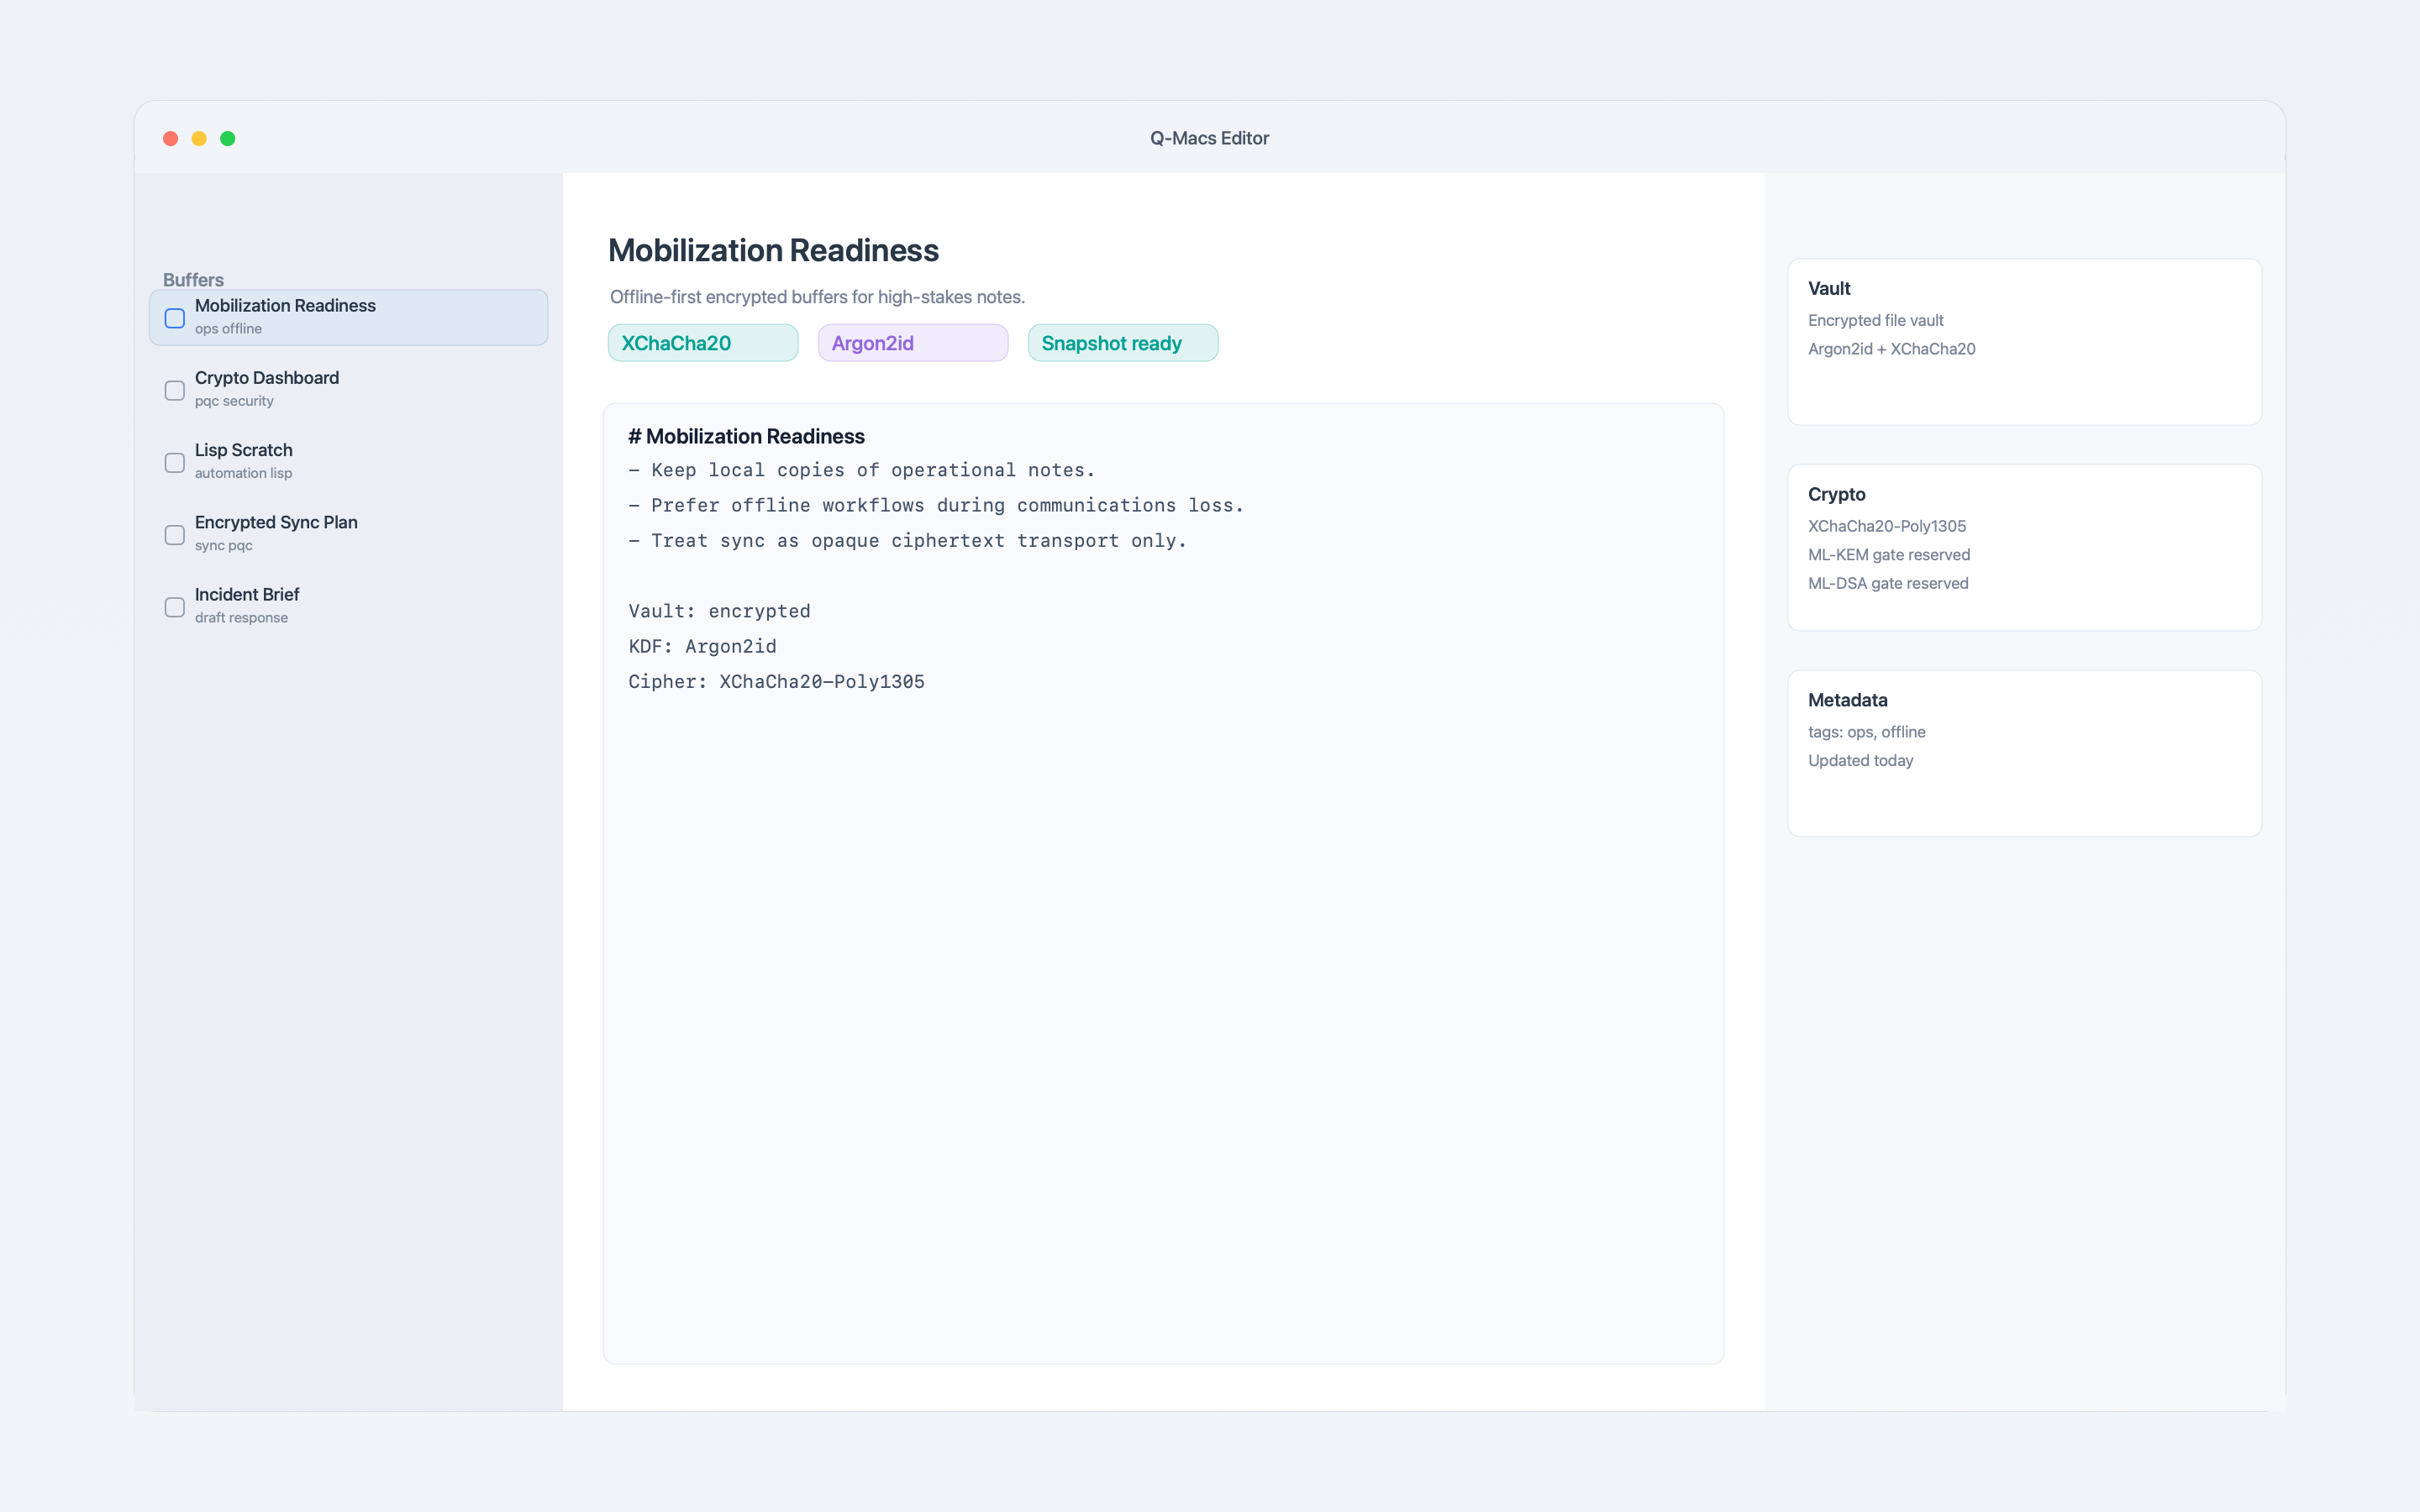Viewport: 2420px width, 1512px height.
Task: Check the Crypto Dashboard buffer checkbox
Action: click(174, 390)
